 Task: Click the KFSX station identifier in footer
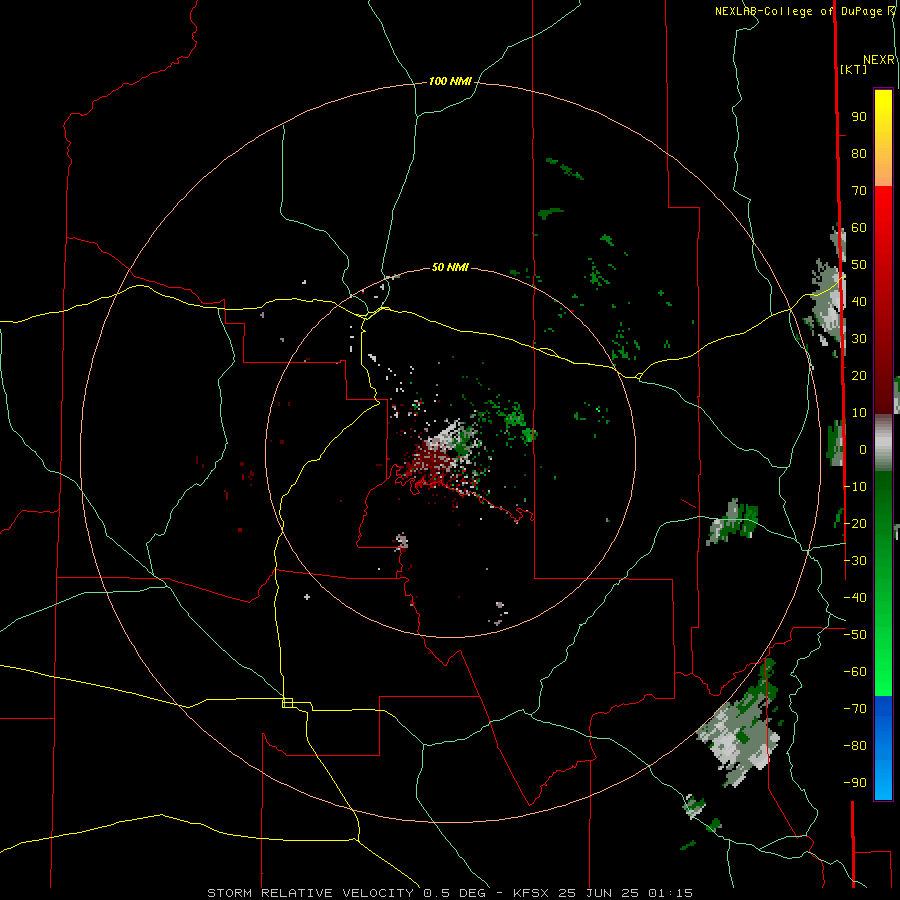pos(531,893)
